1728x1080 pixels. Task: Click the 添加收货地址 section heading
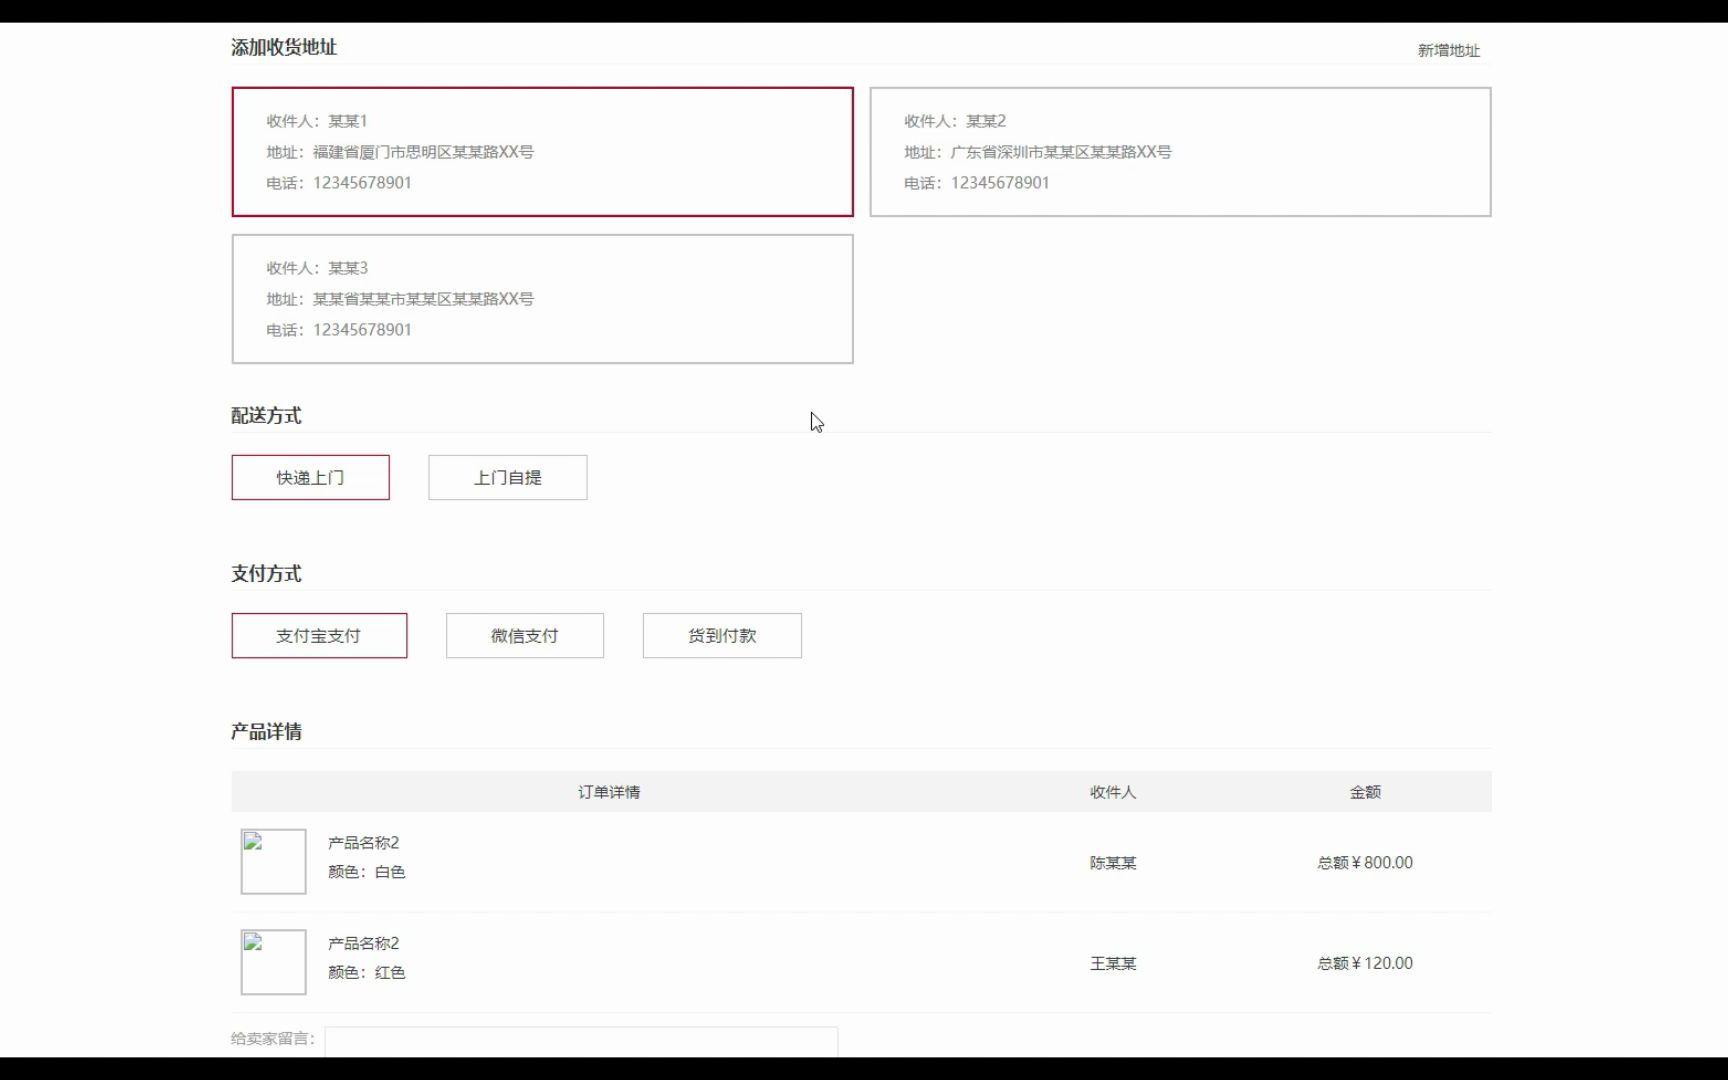coord(284,47)
